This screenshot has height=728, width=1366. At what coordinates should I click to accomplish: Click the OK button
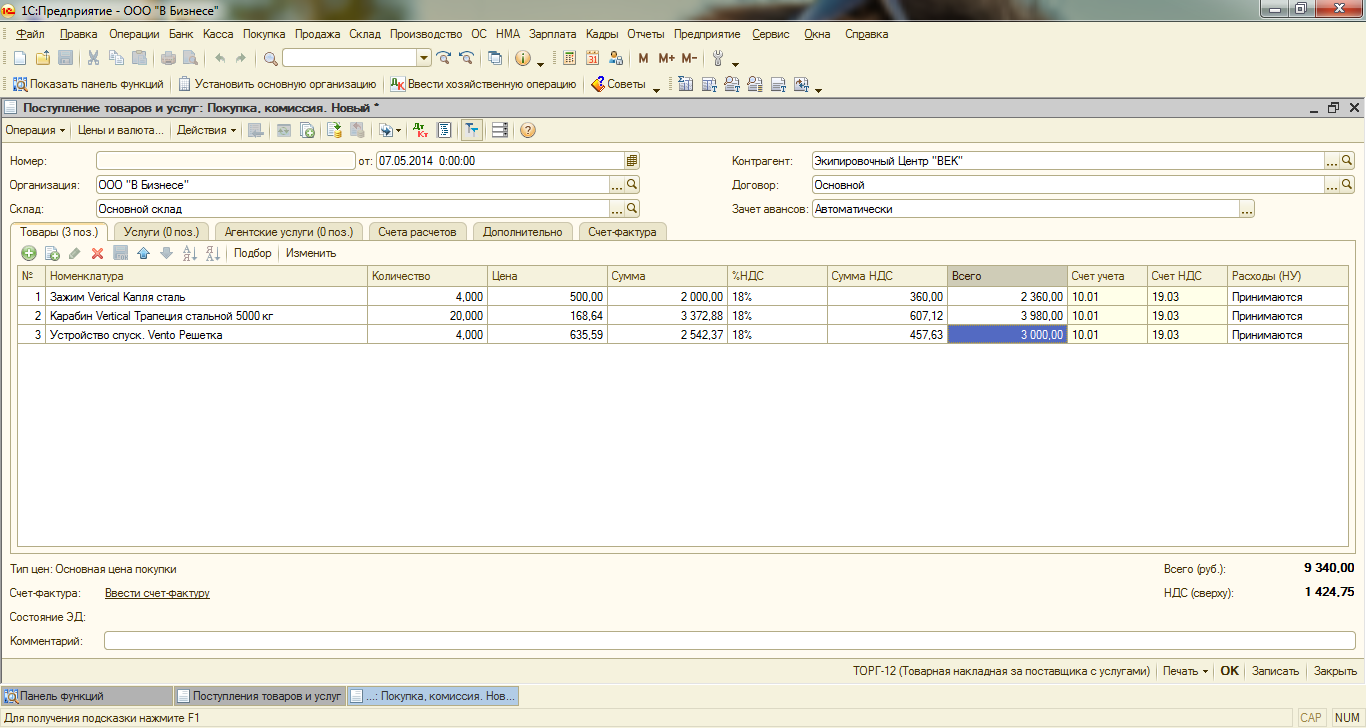click(1229, 671)
